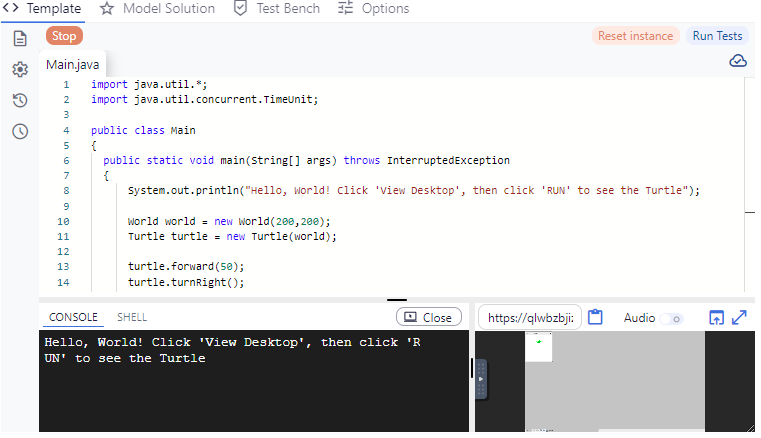Open the files icon in the left sidebar
Viewport: 761px width, 438px height.
[x=19, y=39]
